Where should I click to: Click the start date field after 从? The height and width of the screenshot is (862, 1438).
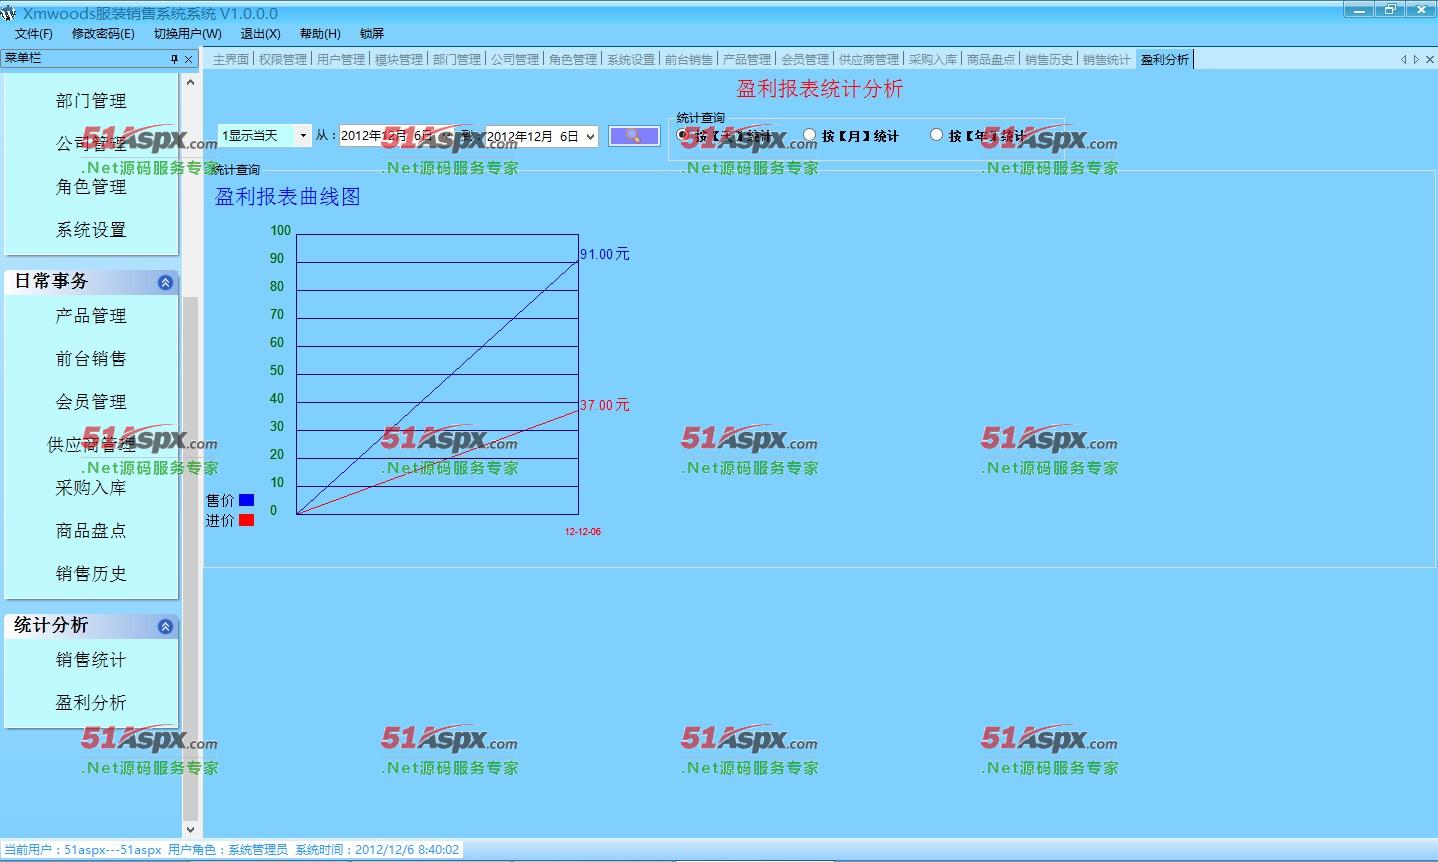click(385, 136)
